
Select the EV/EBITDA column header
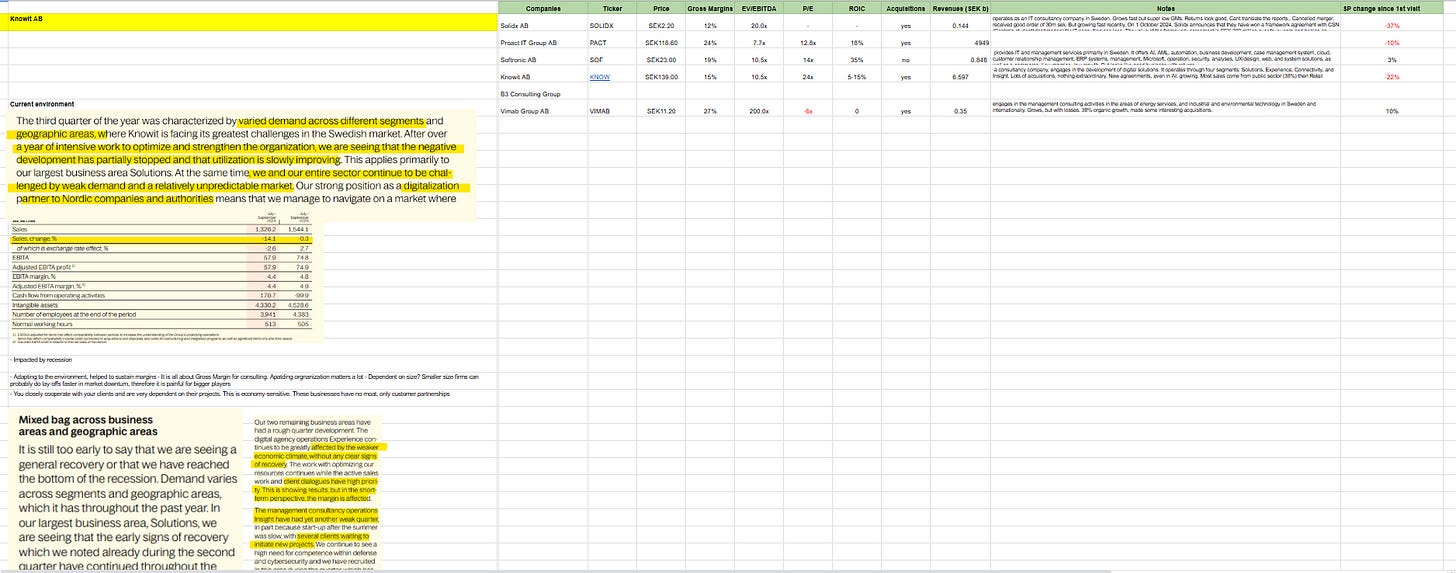coord(758,8)
